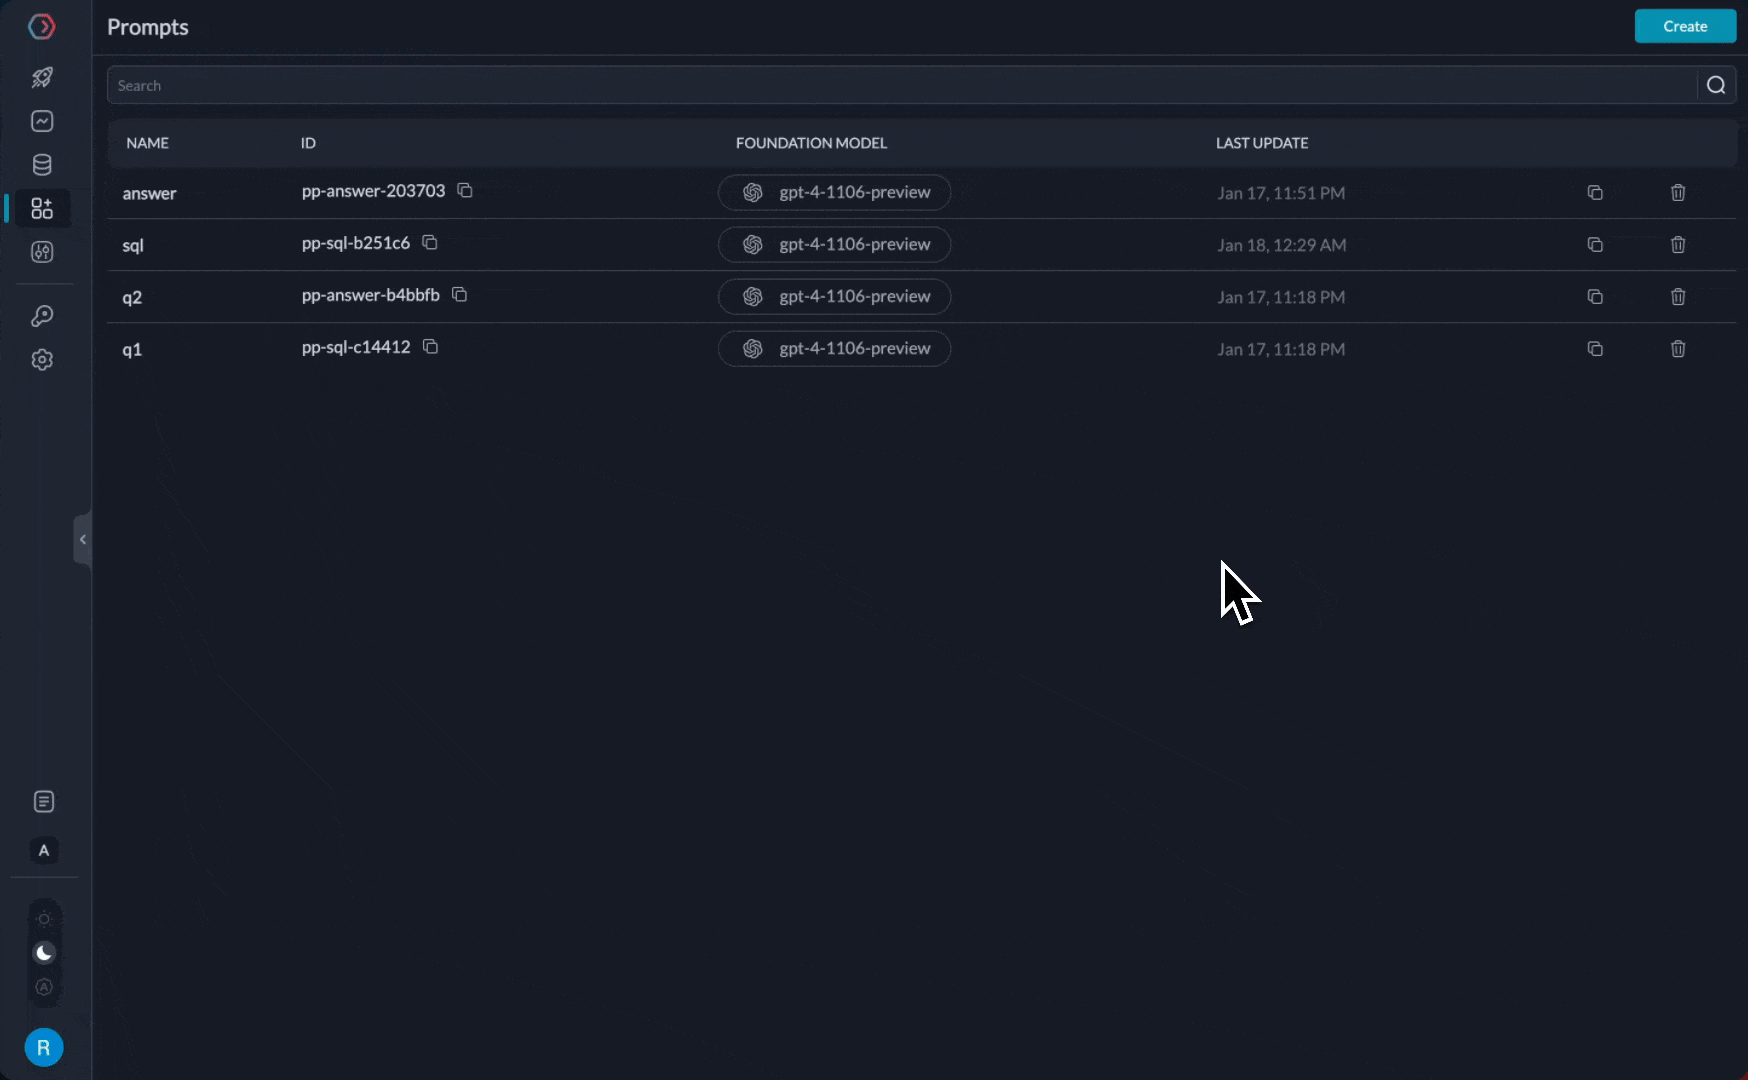Focus the prompts Search field

902,85
